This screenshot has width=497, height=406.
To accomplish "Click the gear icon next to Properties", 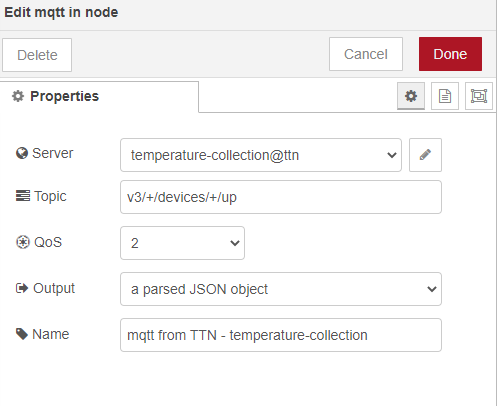I will click(18, 96).
